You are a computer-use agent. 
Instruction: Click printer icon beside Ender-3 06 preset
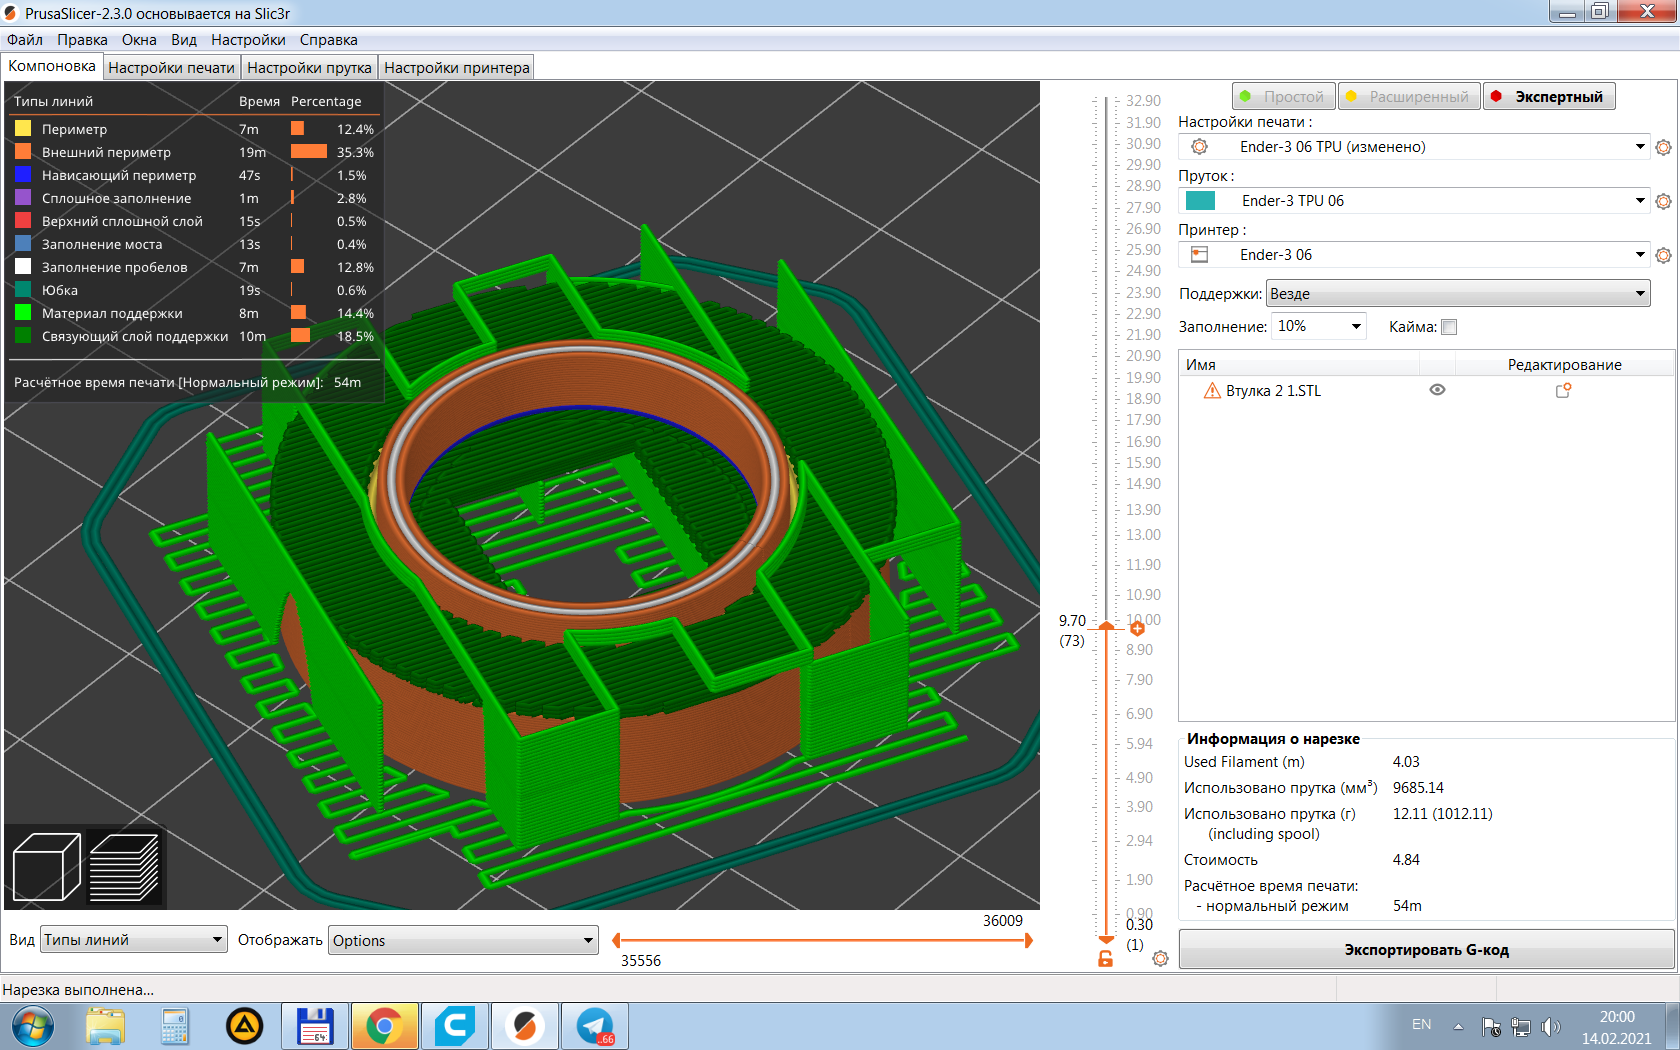(1200, 255)
